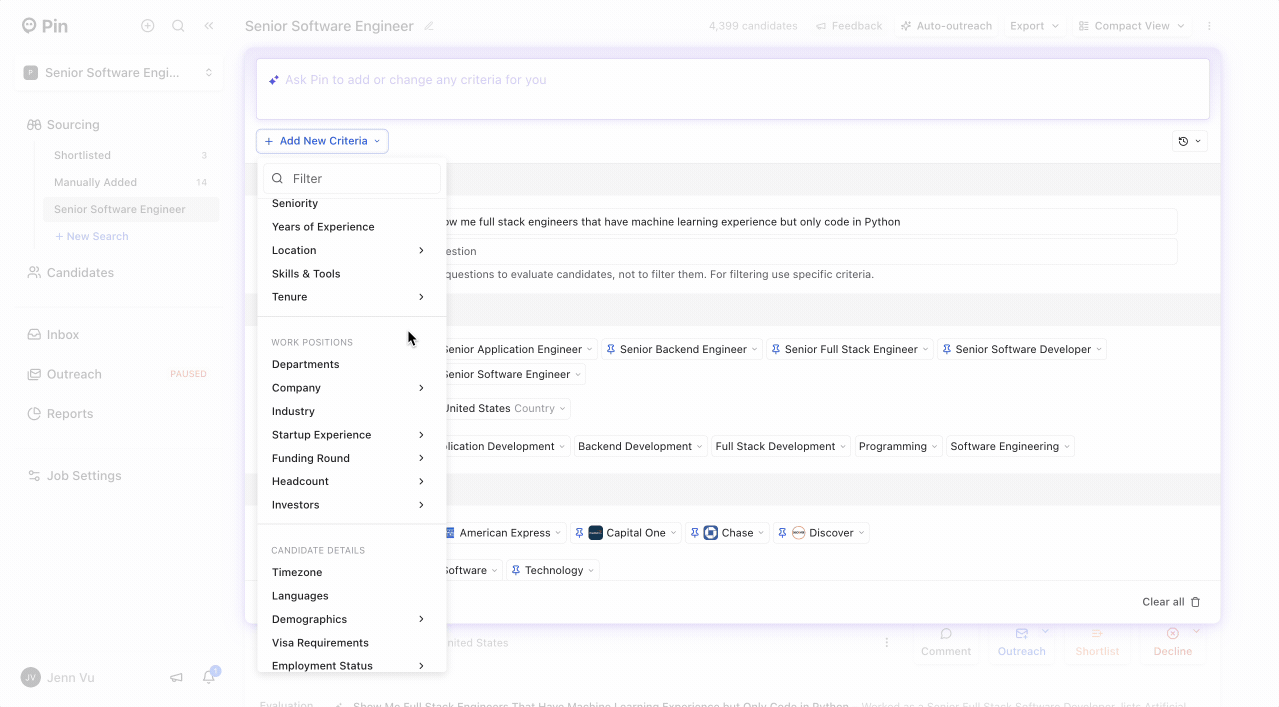
Task: Toggle the pin on Technology industry chip
Action: tap(516, 570)
